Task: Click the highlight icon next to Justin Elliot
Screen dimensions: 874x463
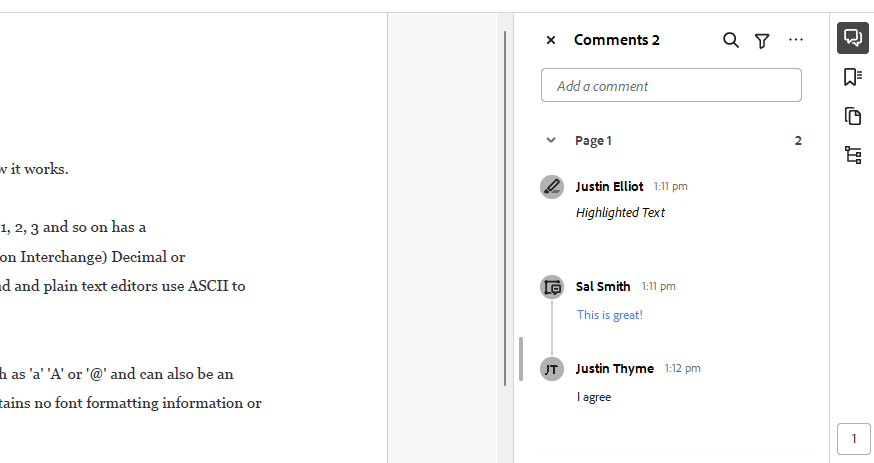Action: (x=552, y=187)
